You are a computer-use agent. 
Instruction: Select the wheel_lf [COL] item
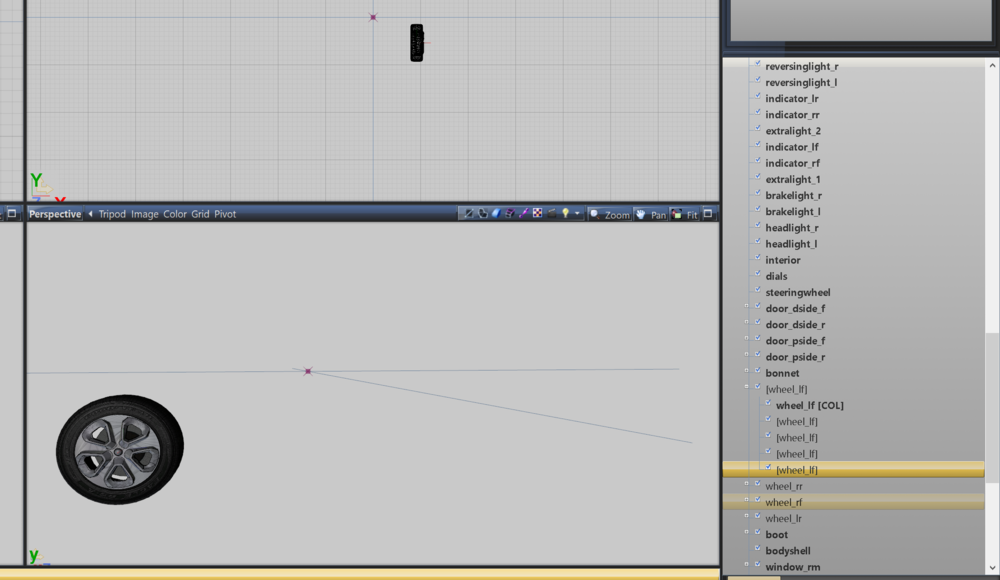(810, 405)
